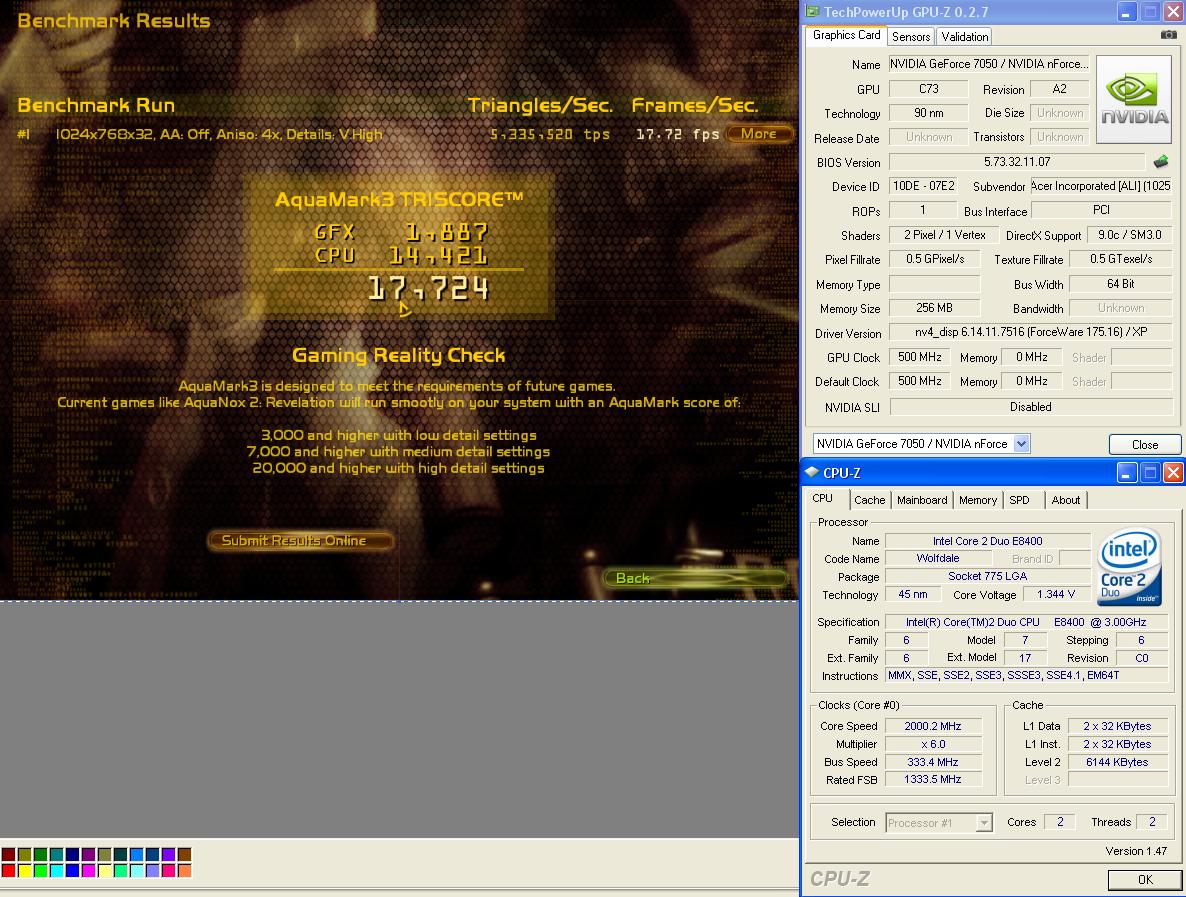Click the GPU-Z Close button
The width and height of the screenshot is (1186, 897).
(x=1144, y=445)
